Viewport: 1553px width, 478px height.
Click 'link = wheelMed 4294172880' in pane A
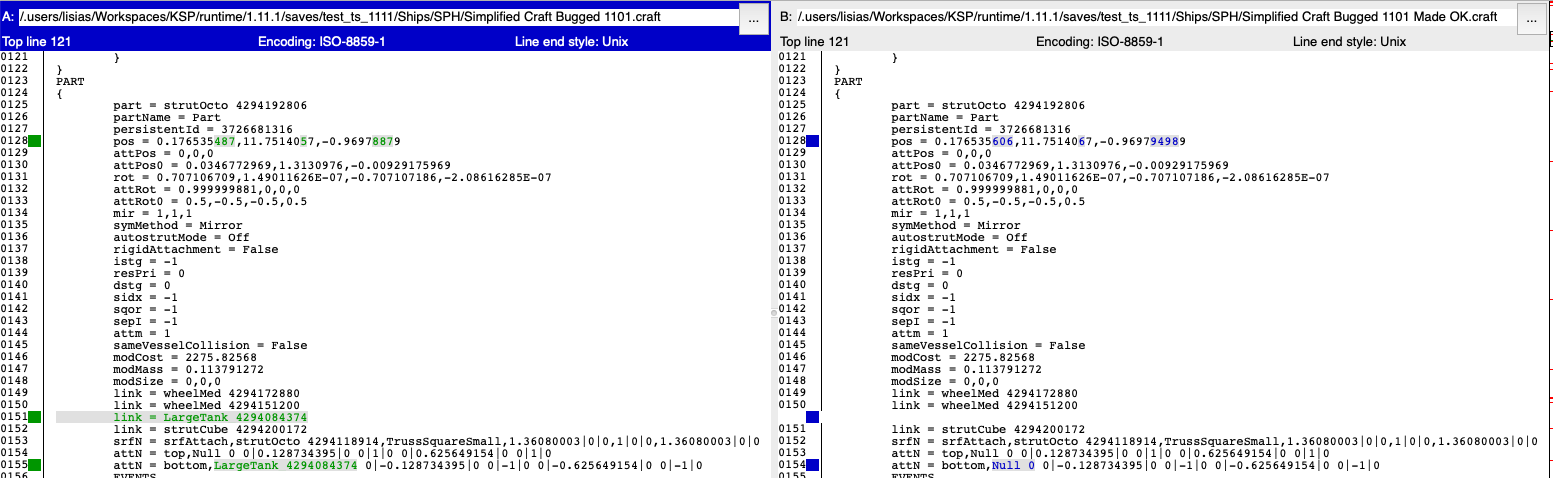click(206, 393)
